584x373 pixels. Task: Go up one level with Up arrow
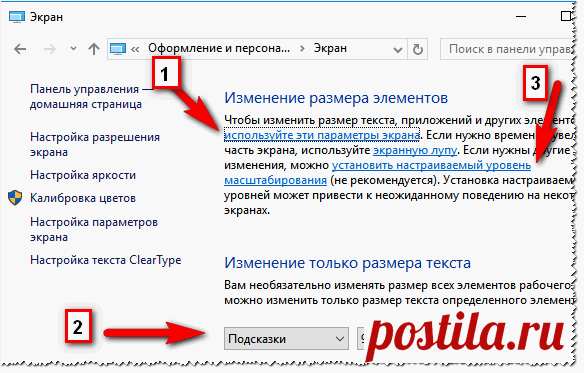tap(94, 49)
